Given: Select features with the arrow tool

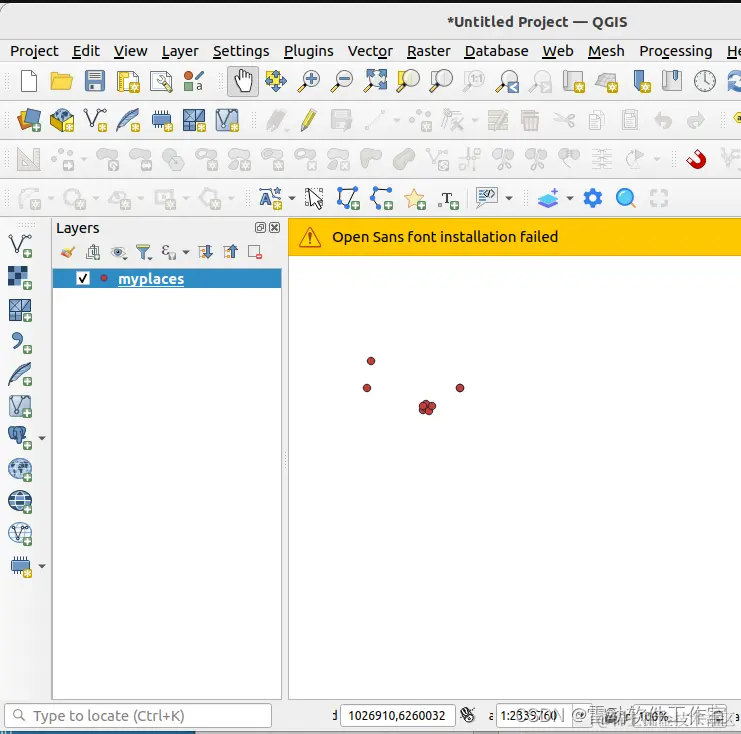Looking at the screenshot, I should pos(314,198).
